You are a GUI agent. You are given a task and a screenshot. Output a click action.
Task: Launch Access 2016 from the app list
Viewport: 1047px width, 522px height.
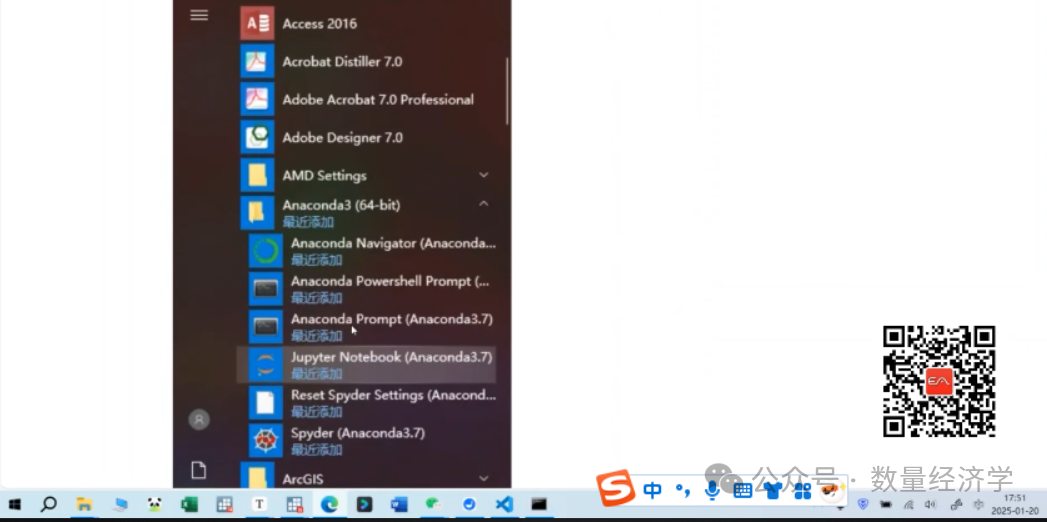click(367, 23)
